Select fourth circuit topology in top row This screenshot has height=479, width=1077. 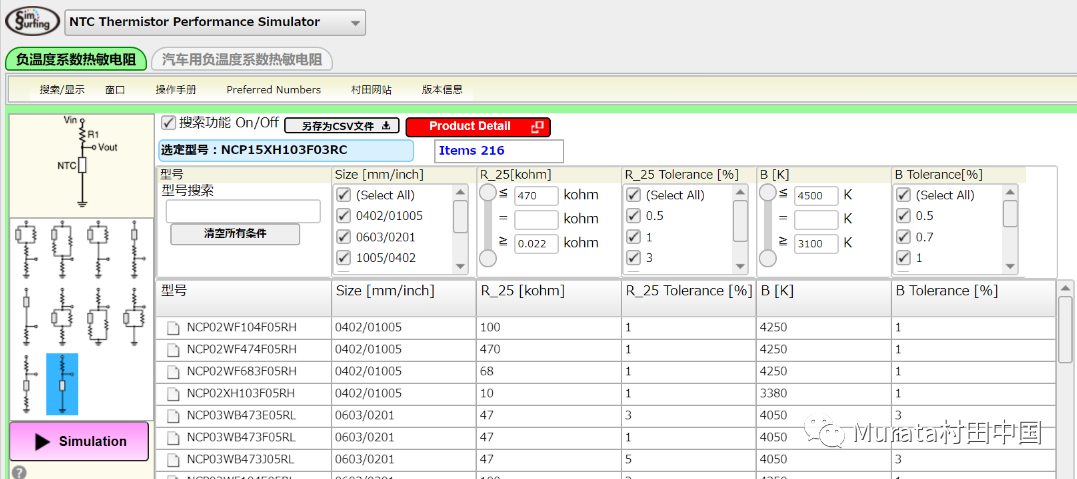point(137,249)
